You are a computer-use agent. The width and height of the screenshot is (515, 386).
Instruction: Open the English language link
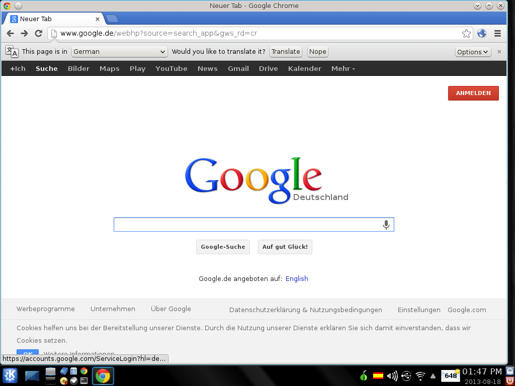[297, 279]
